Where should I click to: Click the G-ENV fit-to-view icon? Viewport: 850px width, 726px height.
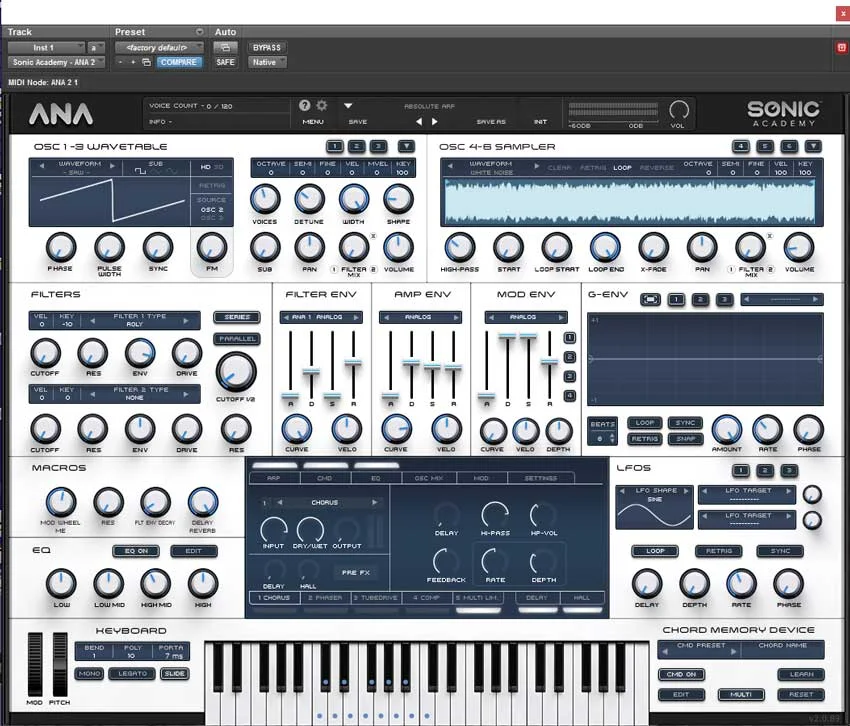click(x=651, y=299)
